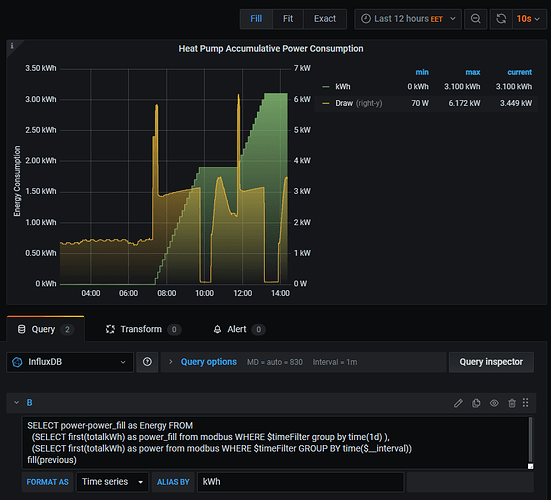Open the Last 12 hours time picker
Screen dimensions: 551x500
pyautogui.click(x=408, y=19)
